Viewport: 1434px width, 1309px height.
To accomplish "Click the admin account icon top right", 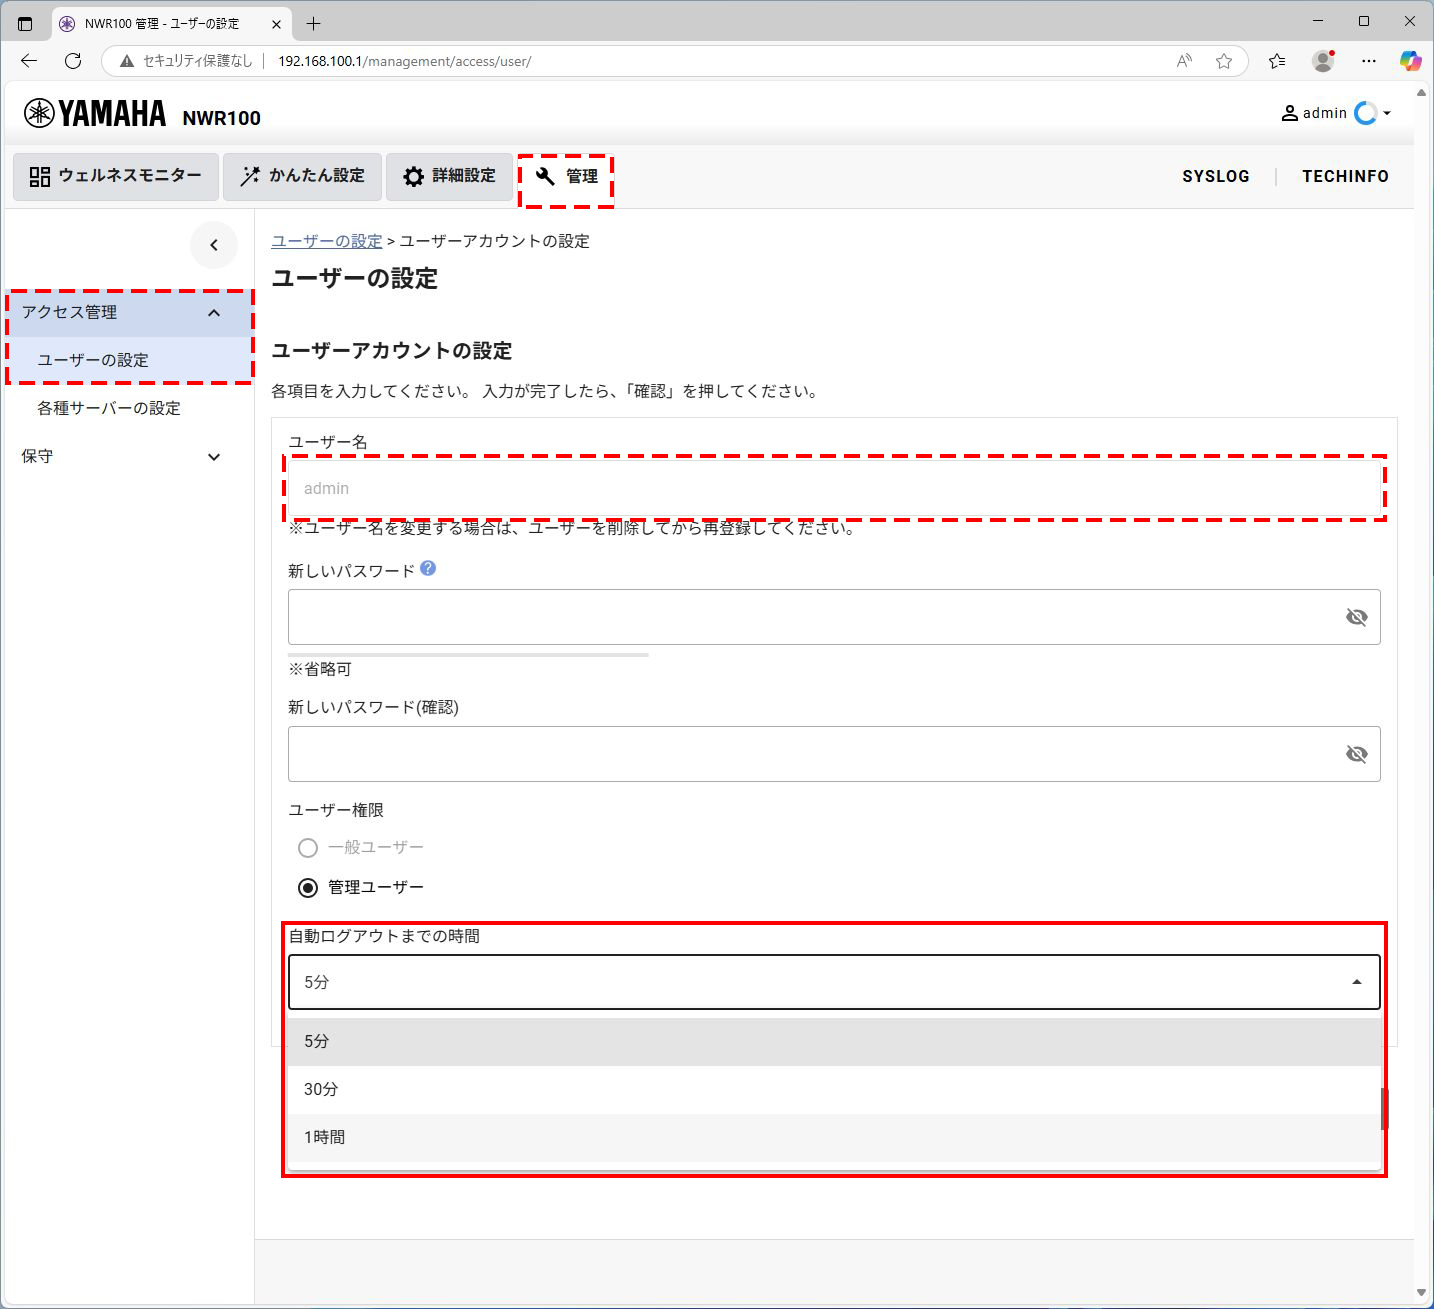I will 1289,112.
